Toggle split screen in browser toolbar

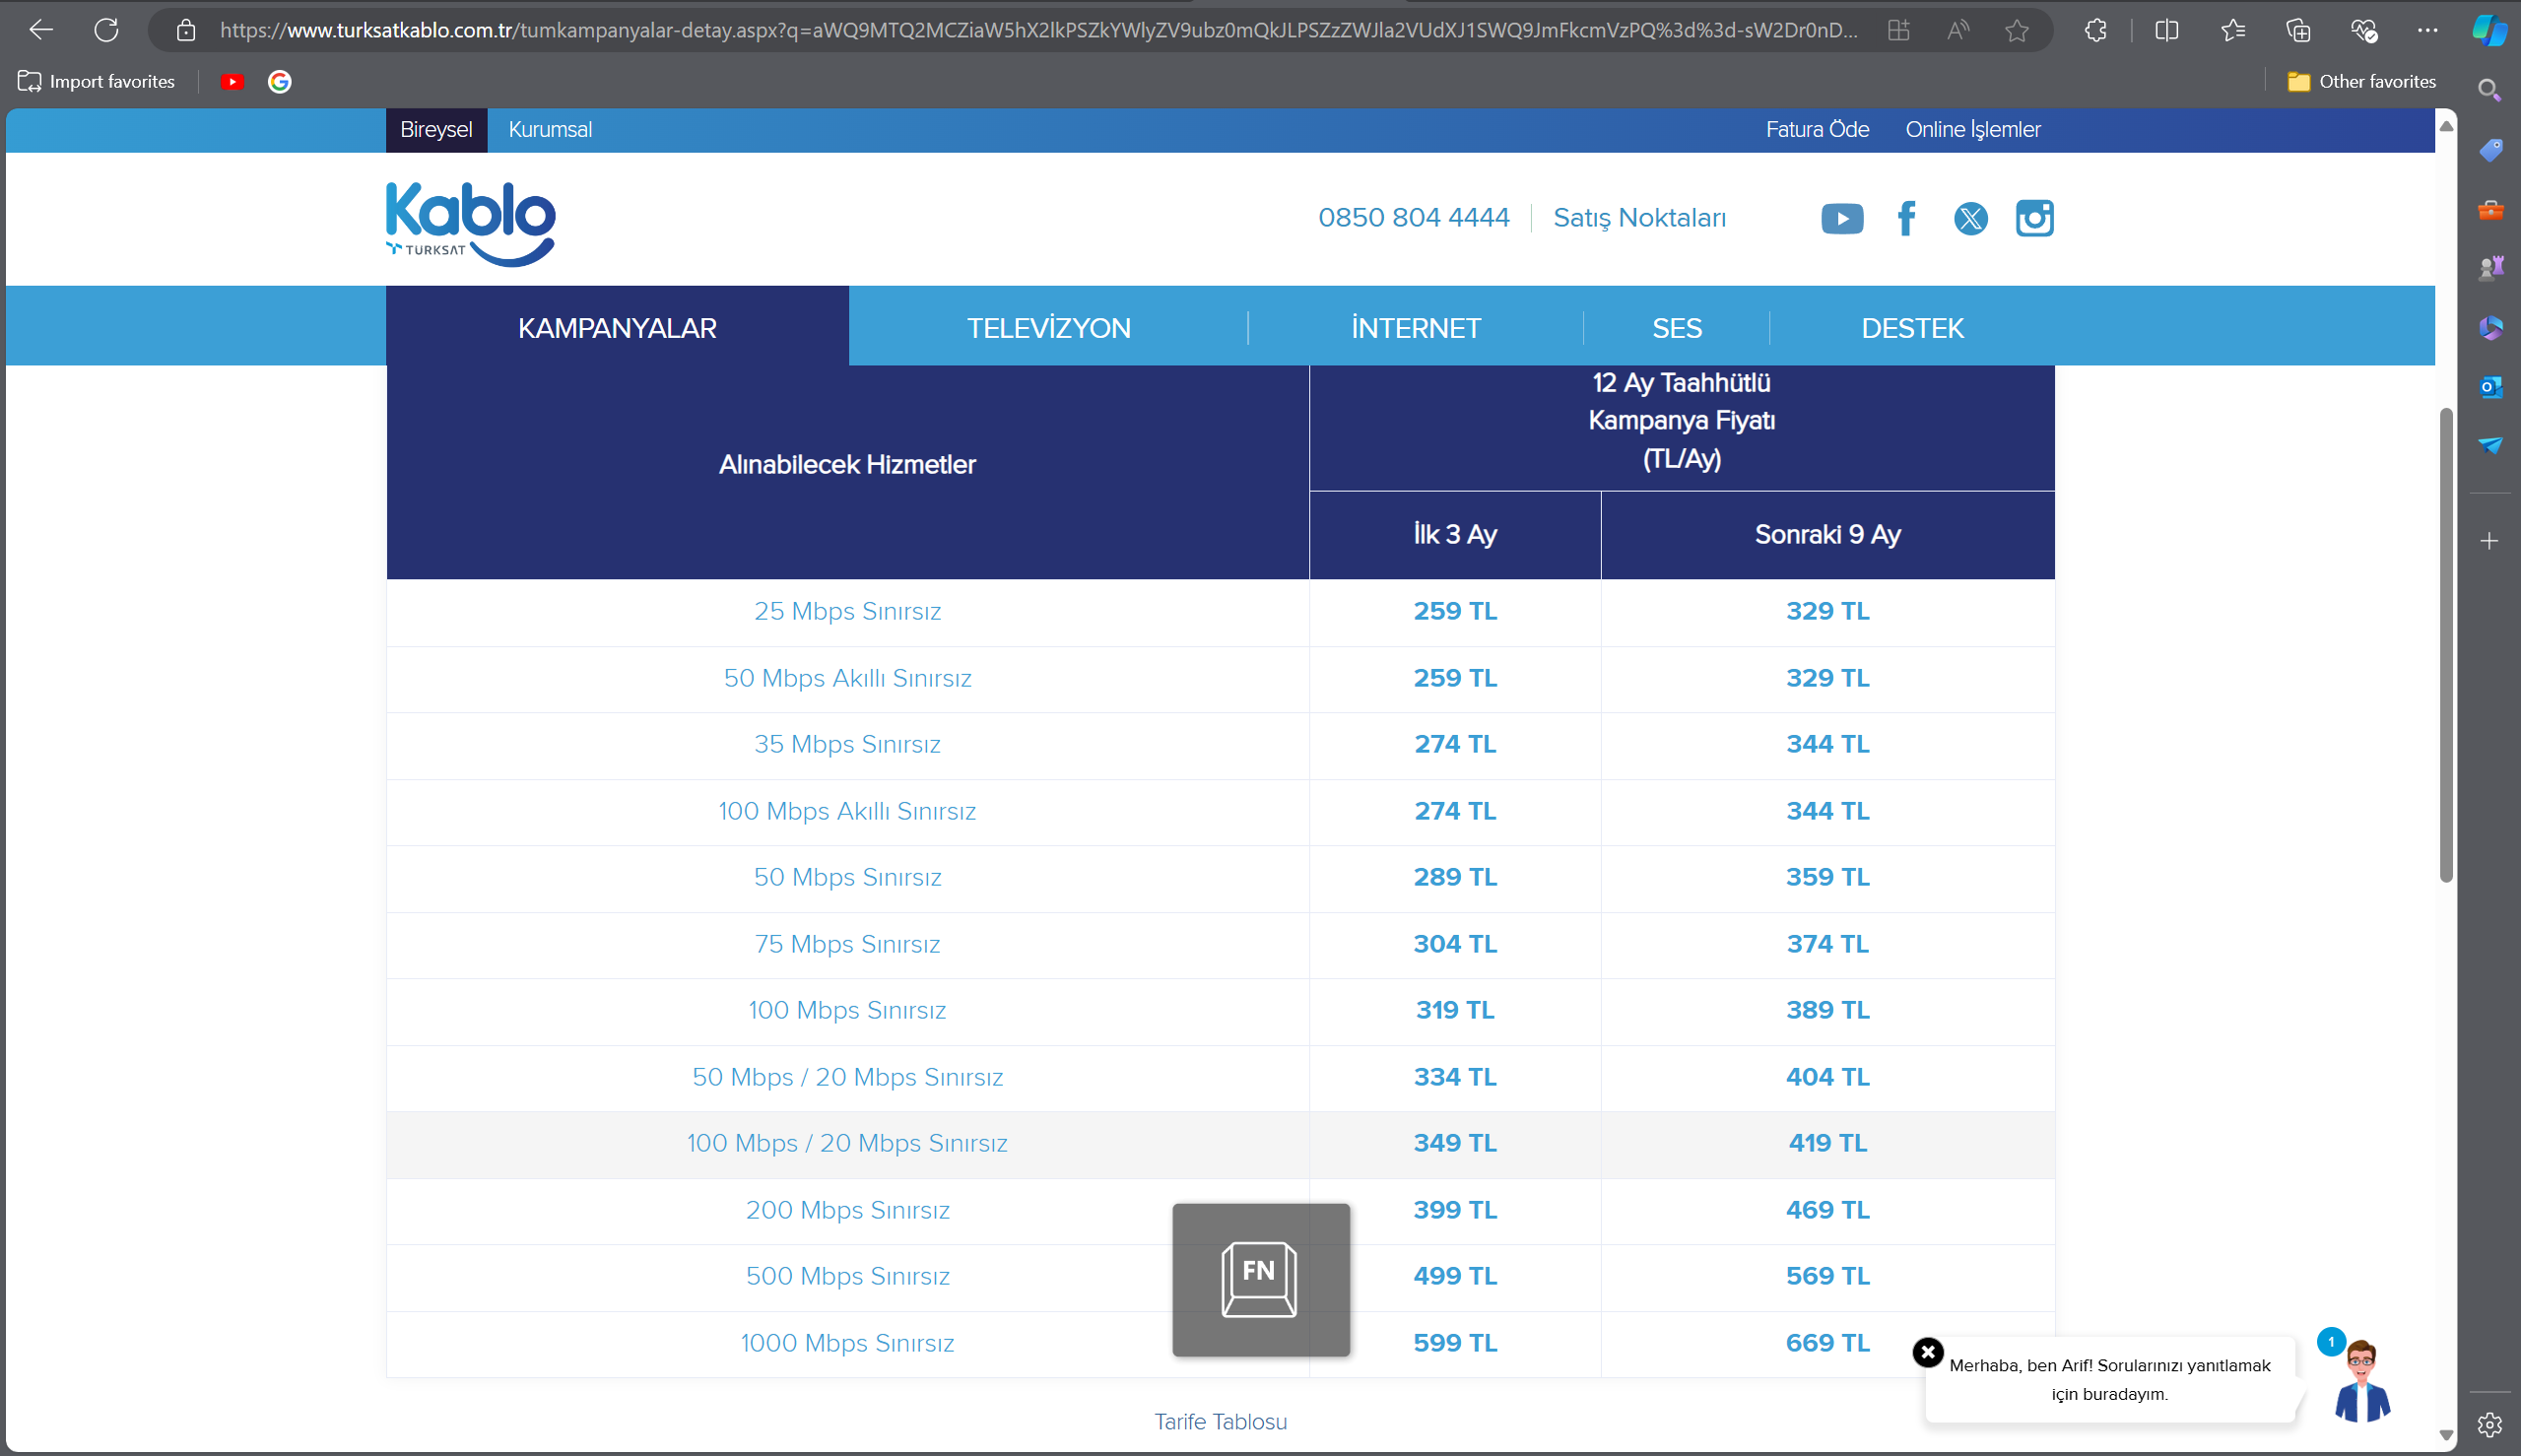[2166, 30]
